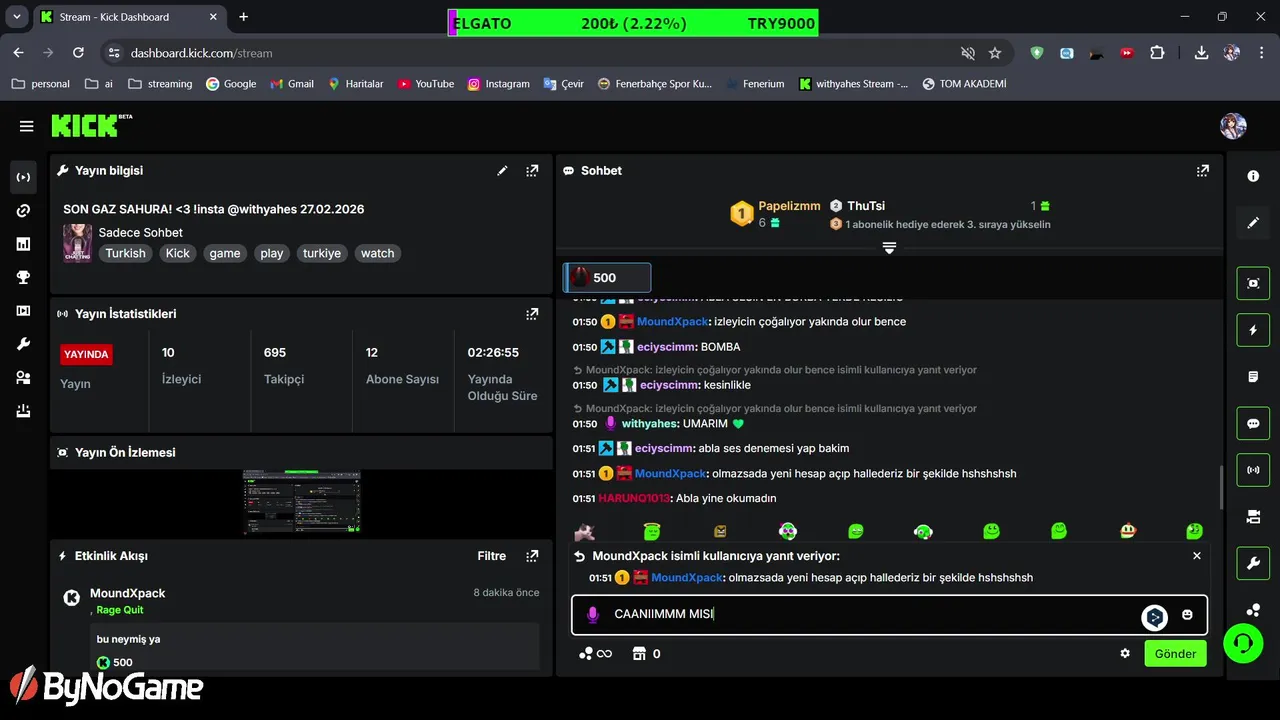Image resolution: width=1280 pixels, height=720 pixels.
Task: Click the round arrow icon inside chat input
Action: pos(1155,617)
